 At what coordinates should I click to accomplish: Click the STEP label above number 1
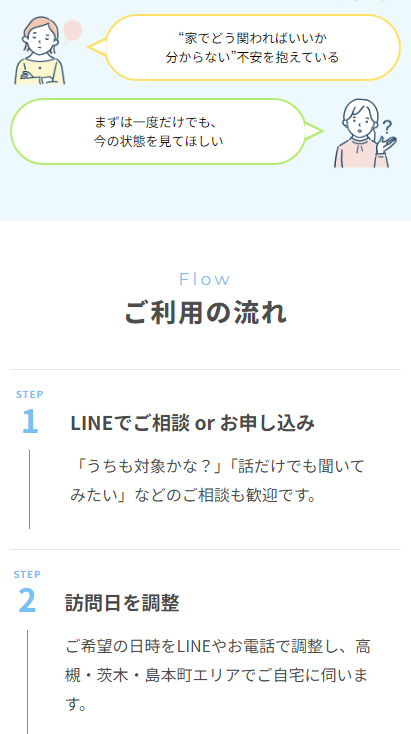coord(30,395)
